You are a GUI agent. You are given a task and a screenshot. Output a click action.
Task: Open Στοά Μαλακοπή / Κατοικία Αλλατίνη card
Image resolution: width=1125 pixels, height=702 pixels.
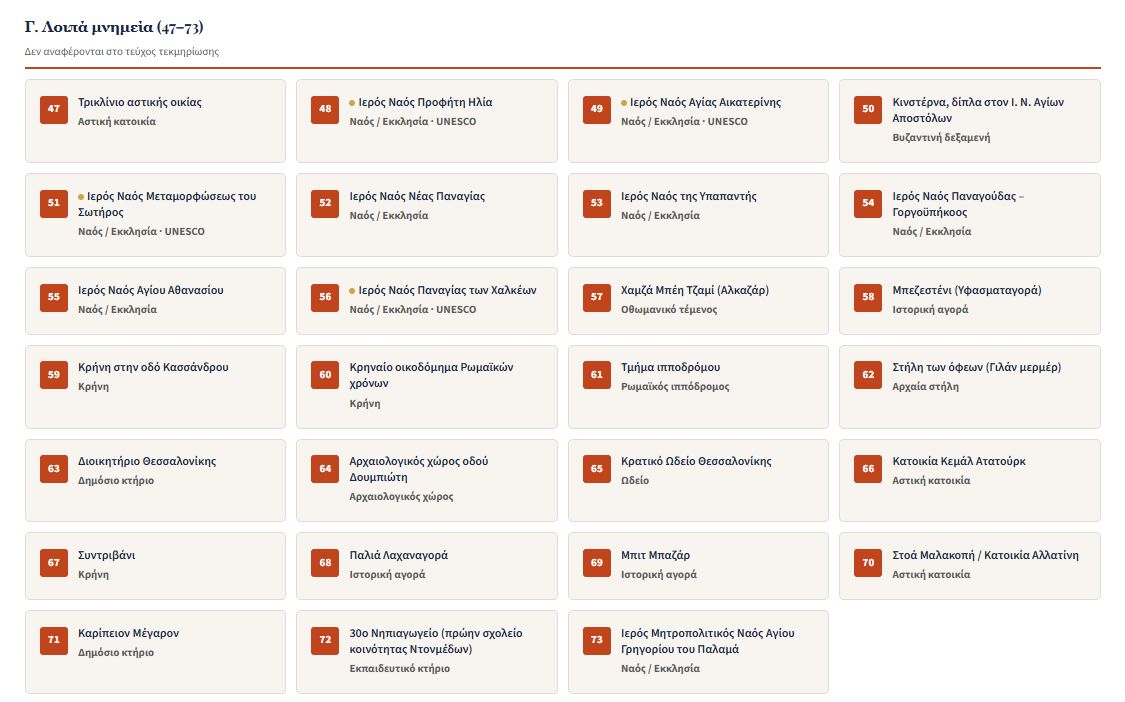click(x=970, y=566)
